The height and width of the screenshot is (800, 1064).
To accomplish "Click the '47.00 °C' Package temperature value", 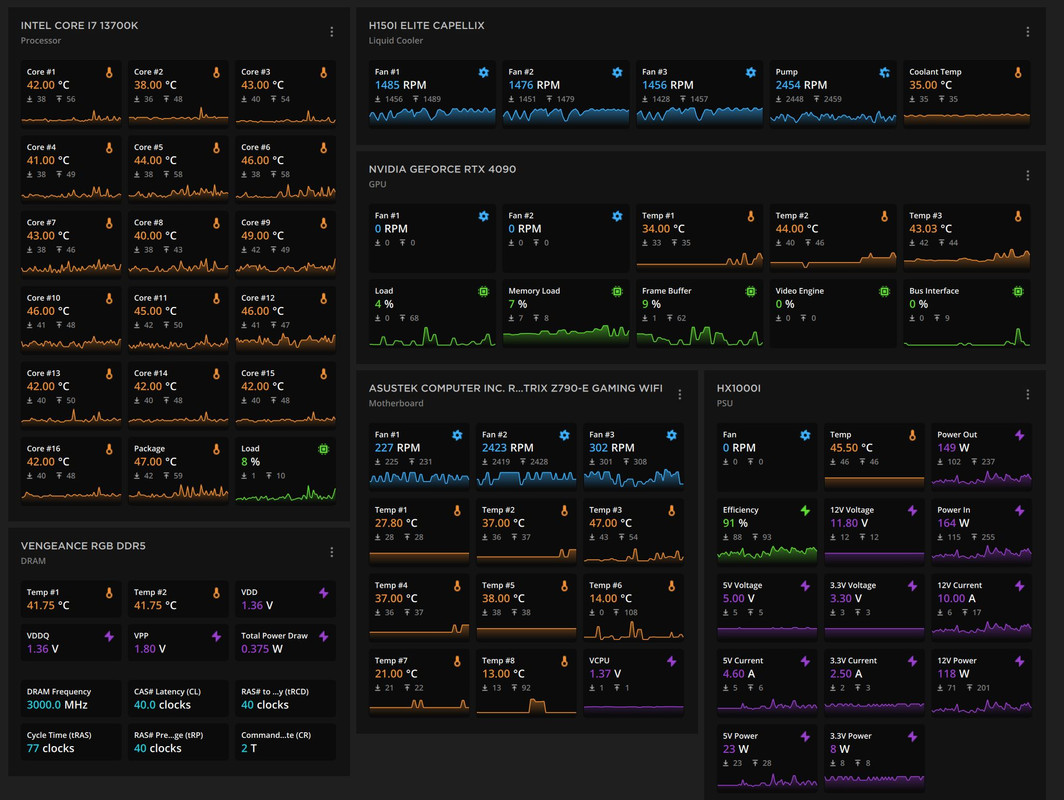I will point(155,462).
